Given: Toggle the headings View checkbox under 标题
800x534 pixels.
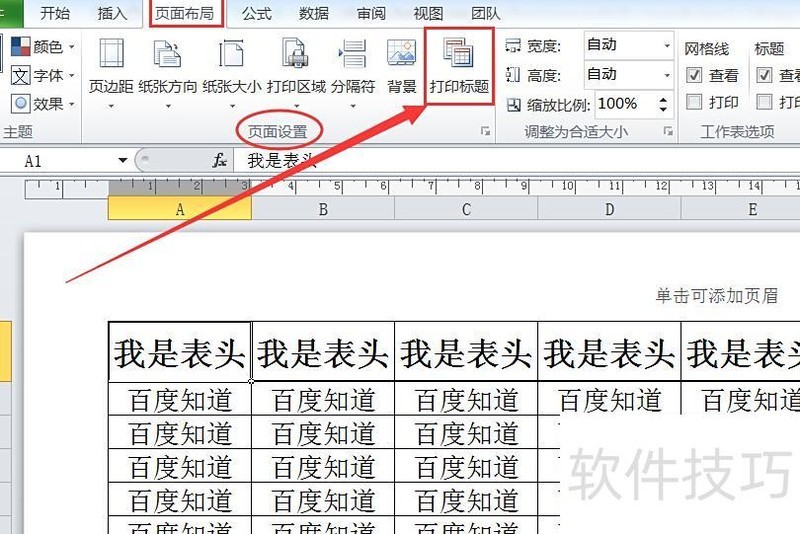Looking at the screenshot, I should [x=765, y=75].
